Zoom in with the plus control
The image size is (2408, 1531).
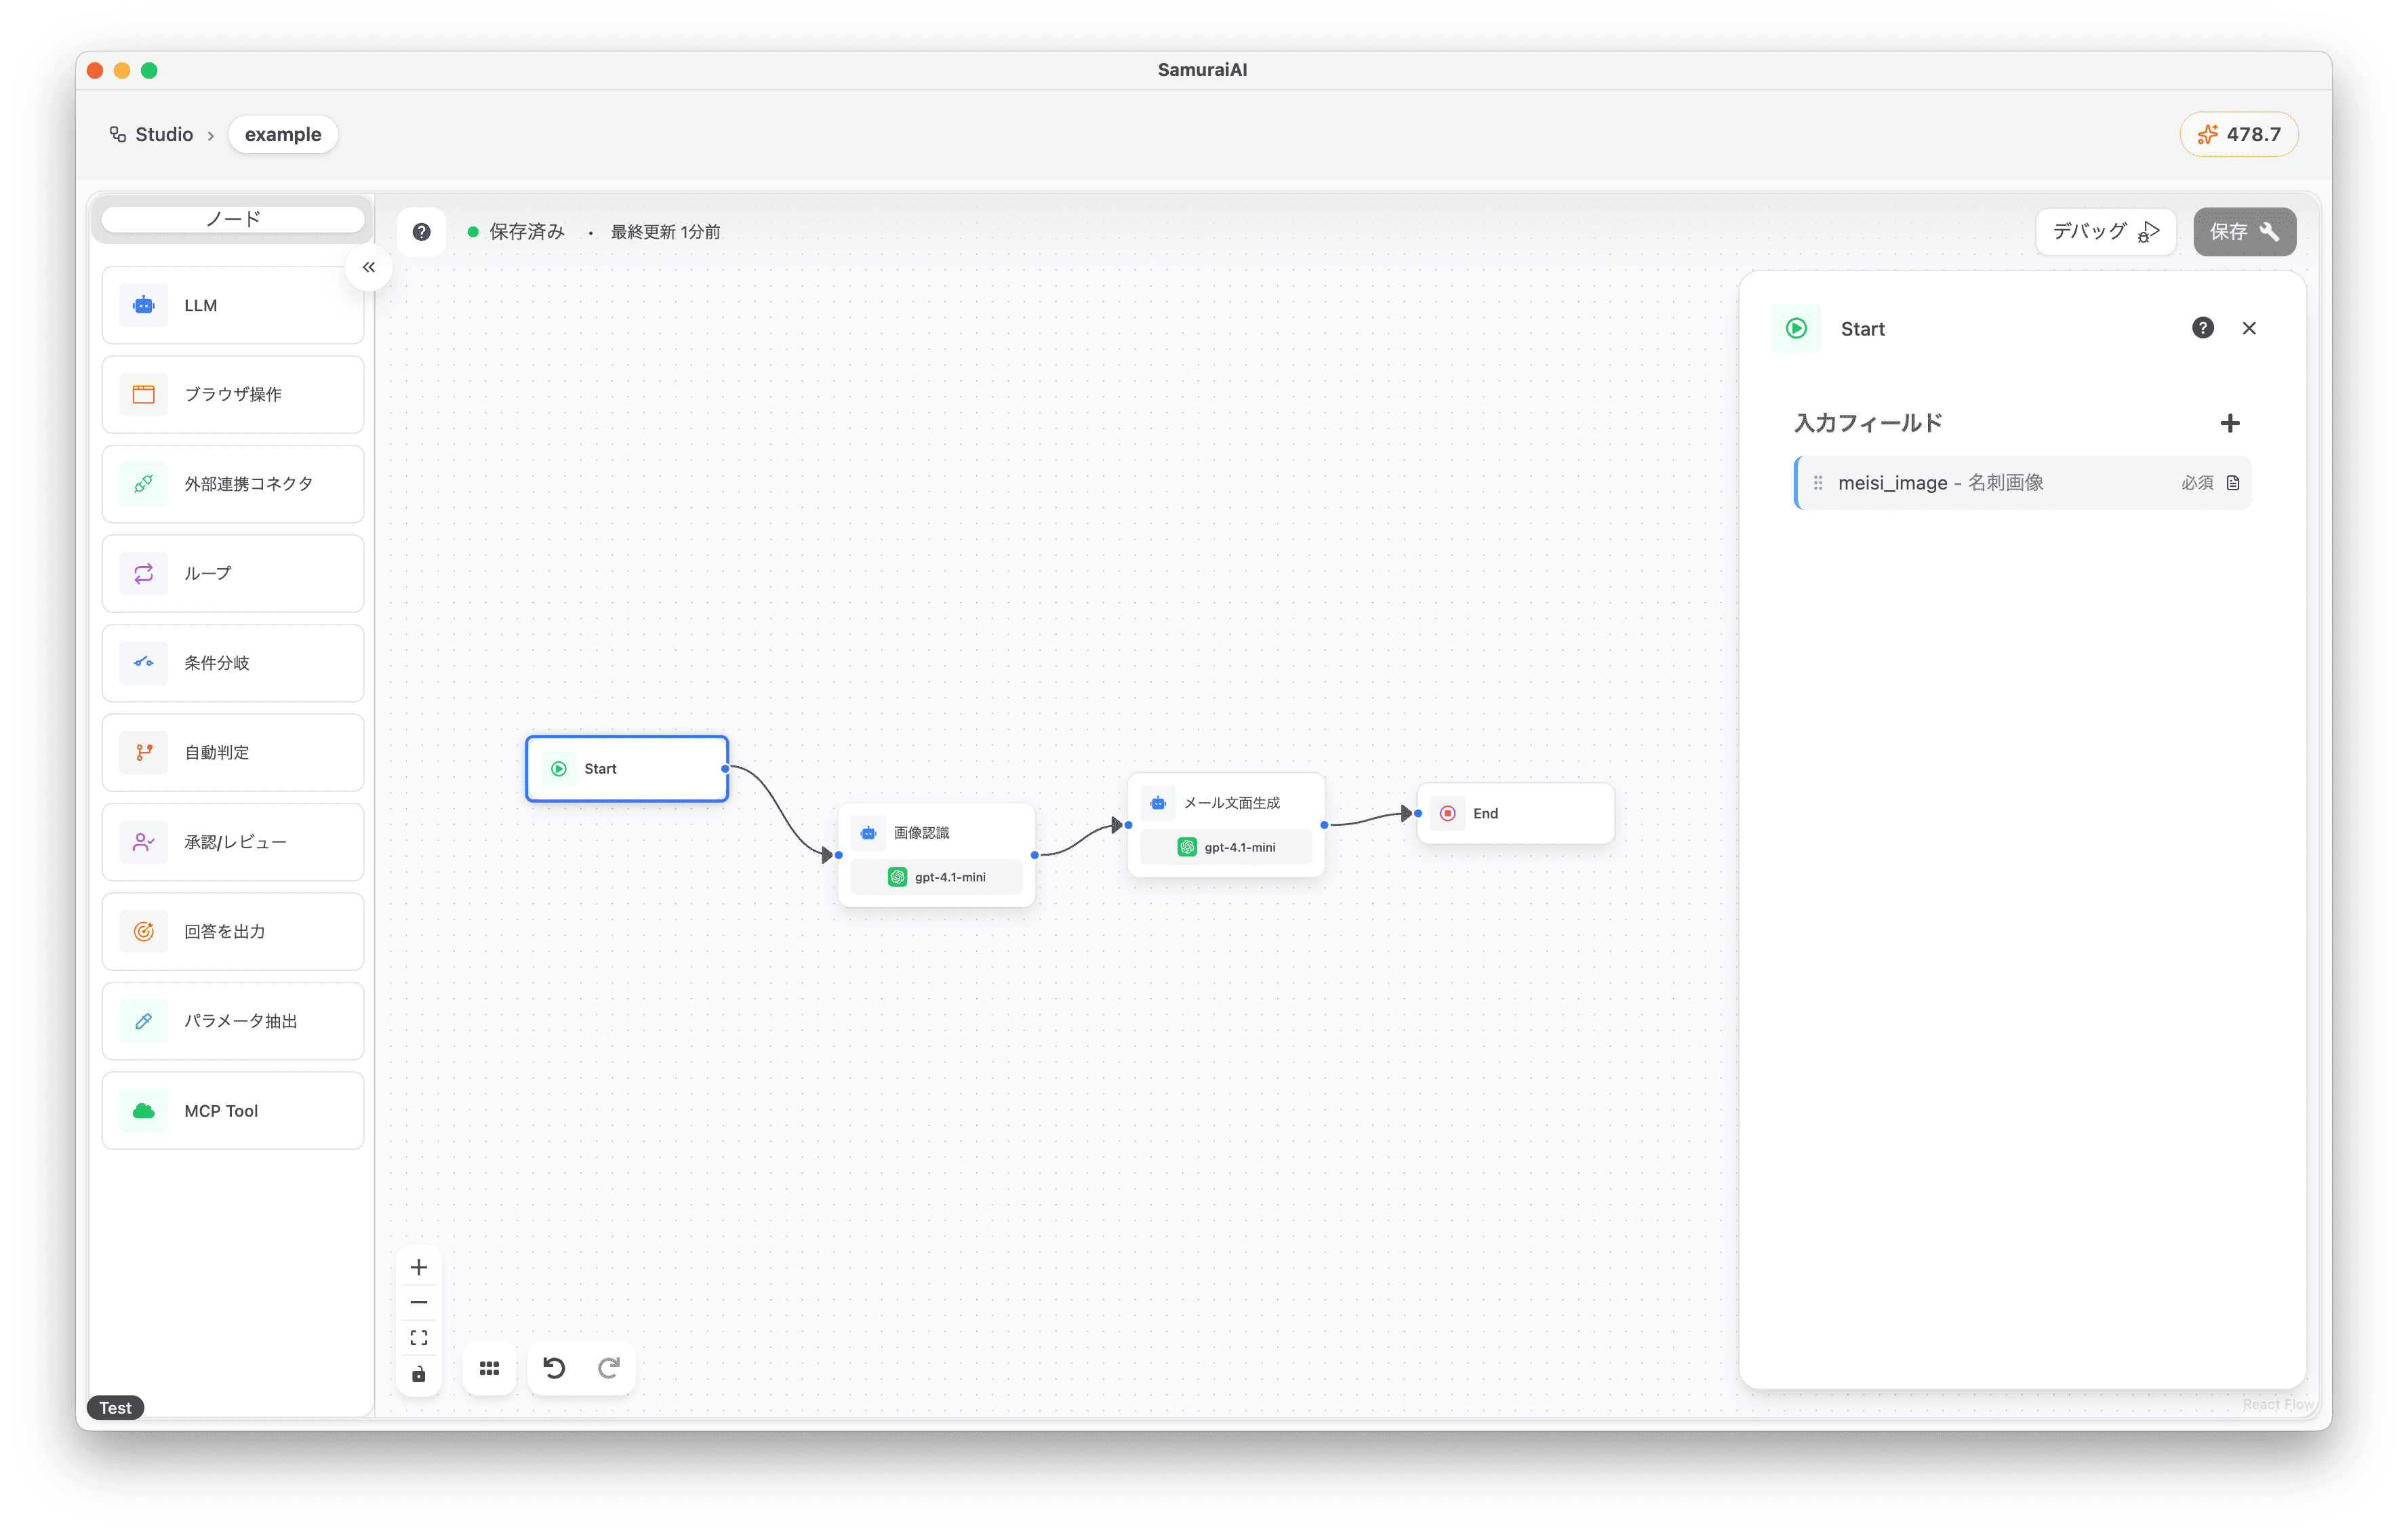419,1267
